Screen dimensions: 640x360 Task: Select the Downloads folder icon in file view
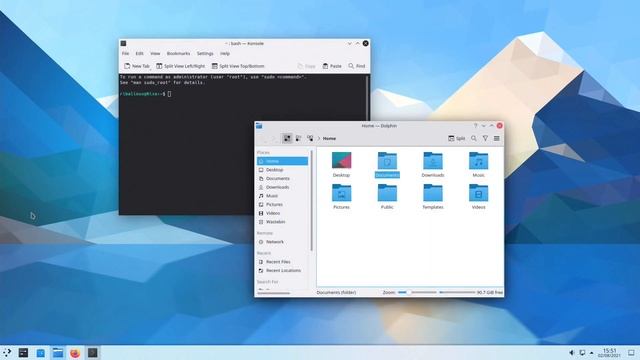[x=433, y=160]
